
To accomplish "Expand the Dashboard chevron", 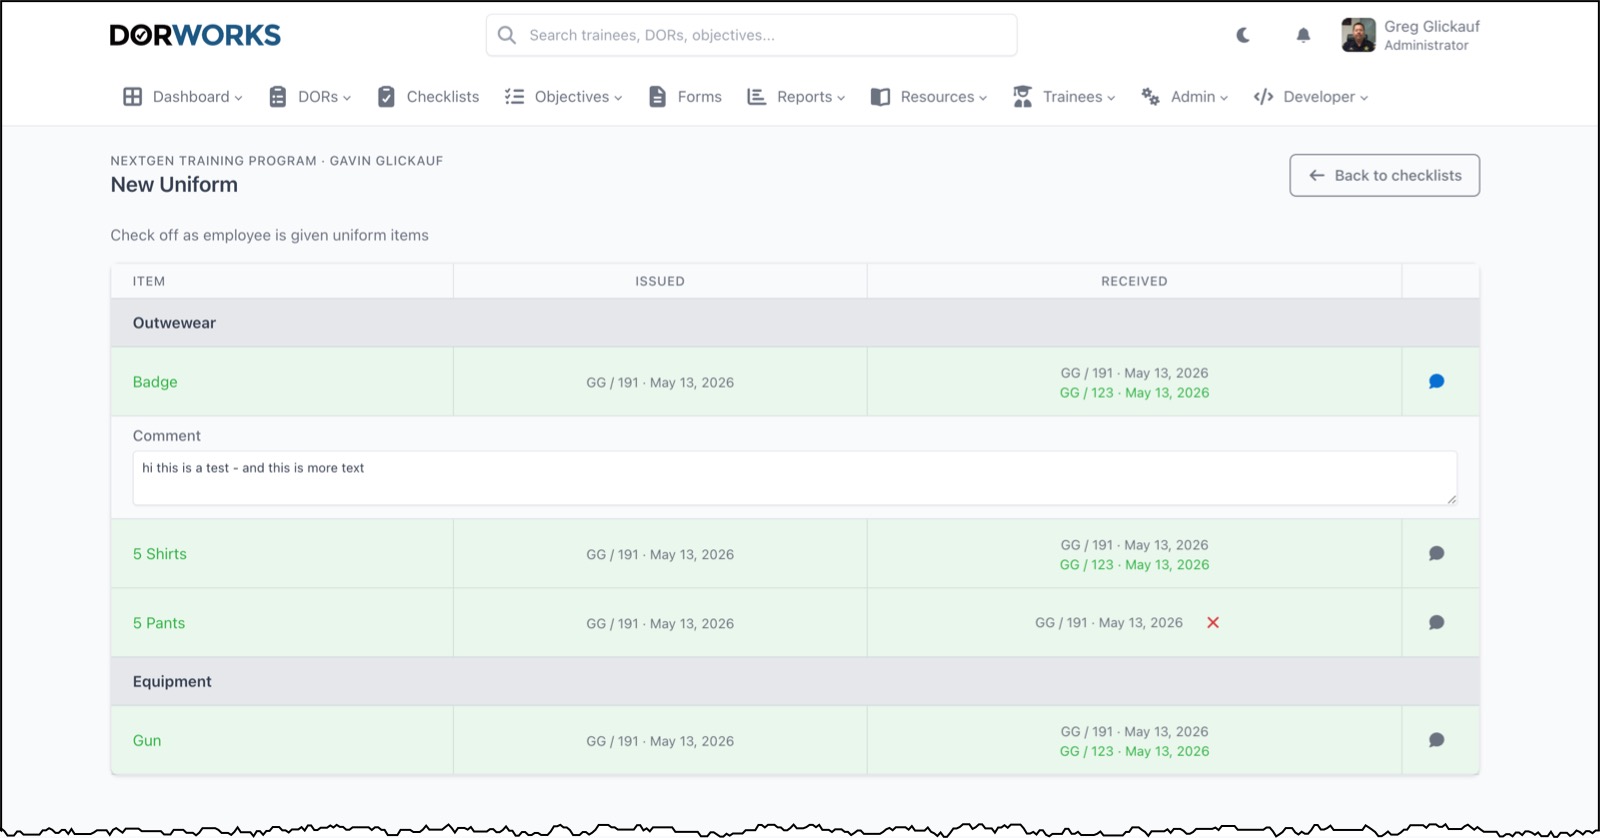I will [x=238, y=98].
